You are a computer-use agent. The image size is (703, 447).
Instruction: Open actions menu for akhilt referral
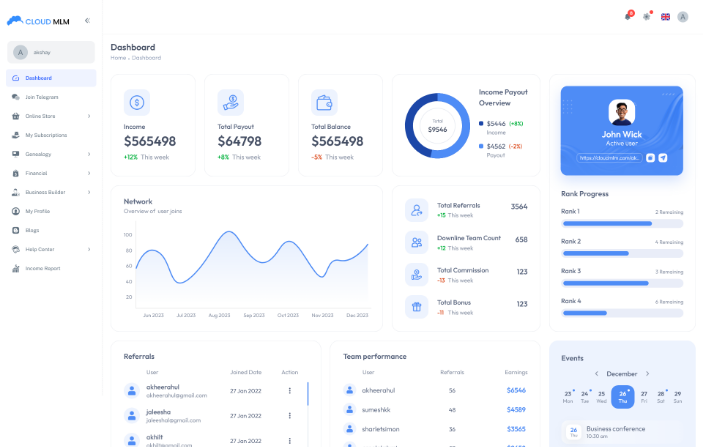(290, 441)
